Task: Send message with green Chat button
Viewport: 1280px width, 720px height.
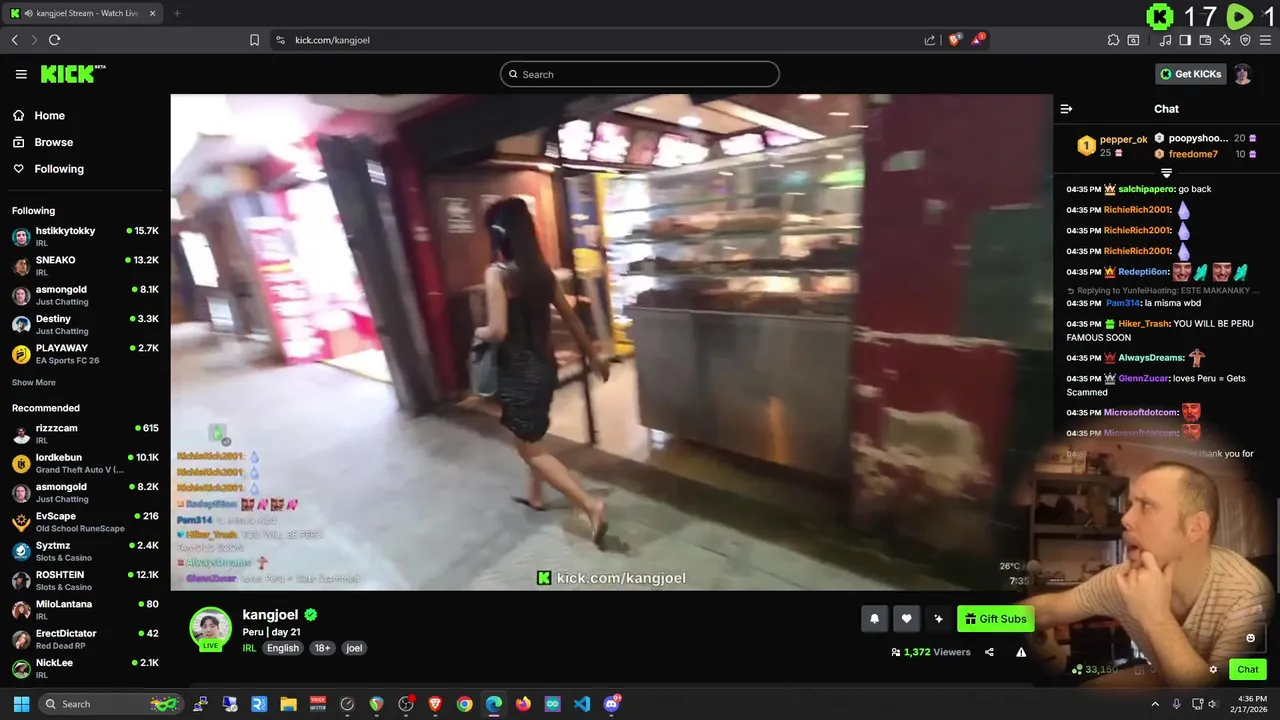Action: point(1248,669)
